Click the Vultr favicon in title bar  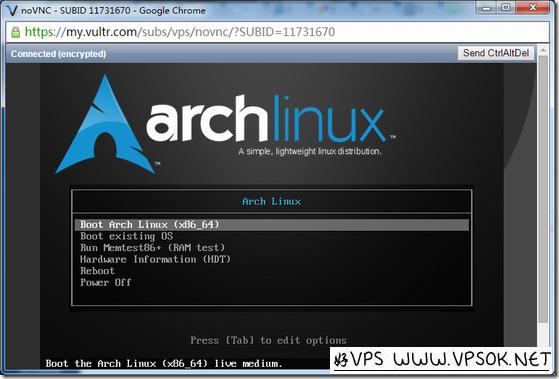click(x=11, y=10)
